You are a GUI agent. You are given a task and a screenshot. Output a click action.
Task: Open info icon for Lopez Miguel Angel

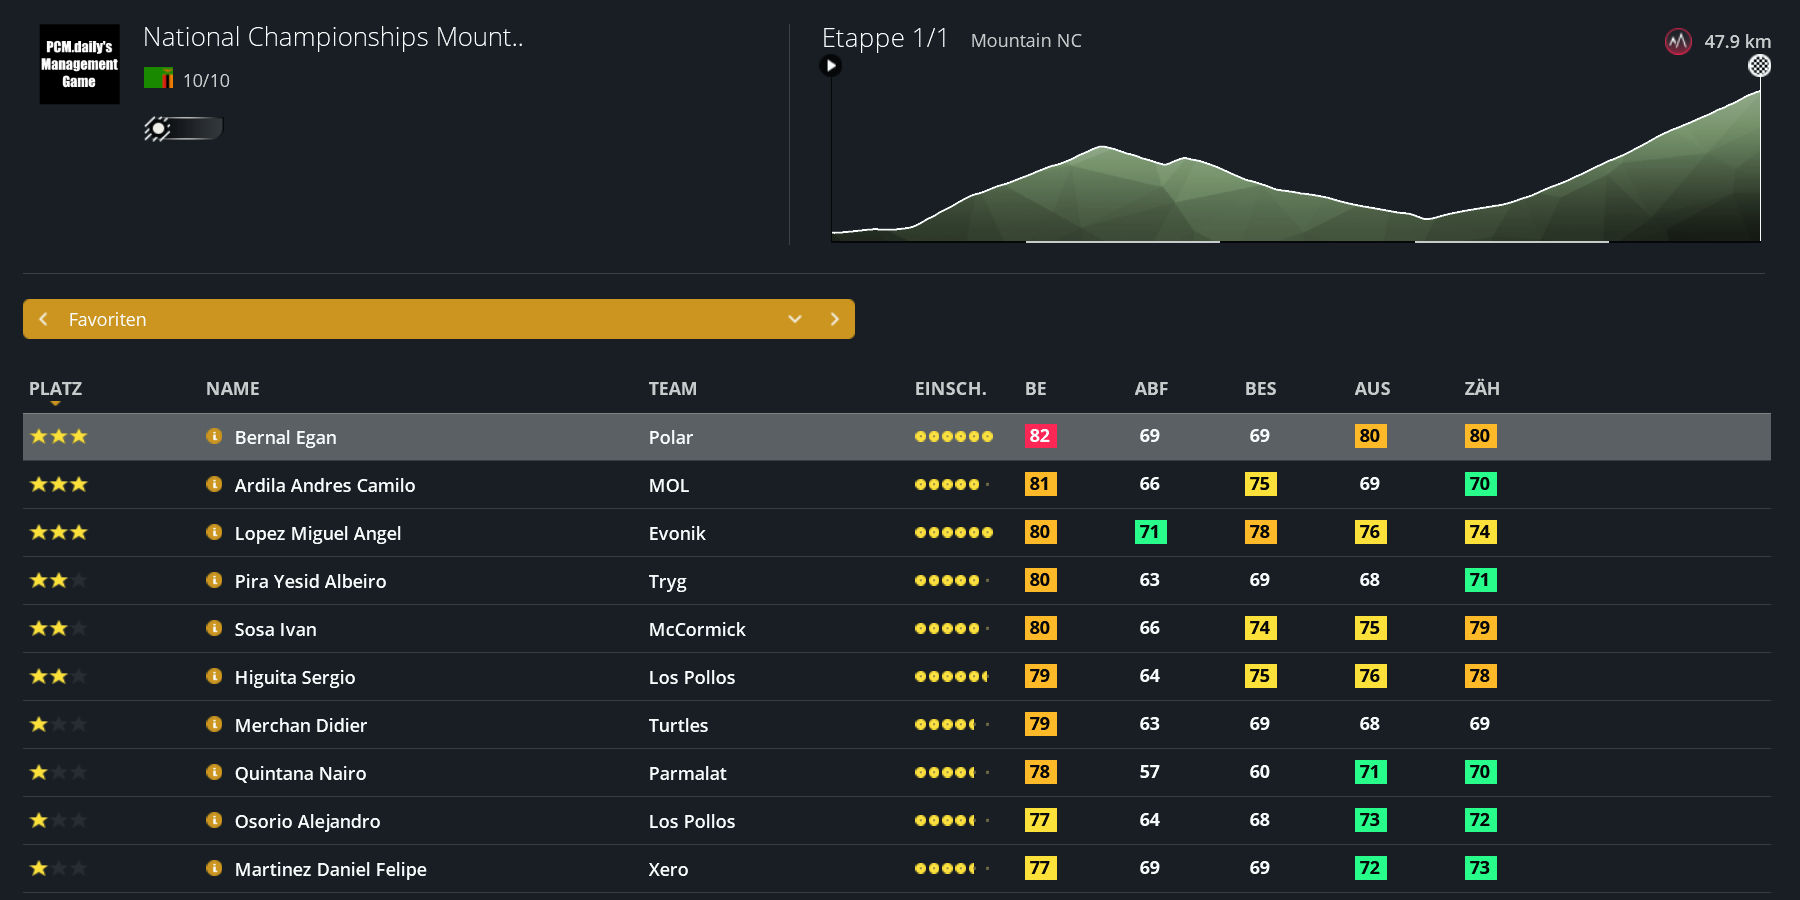click(x=214, y=532)
